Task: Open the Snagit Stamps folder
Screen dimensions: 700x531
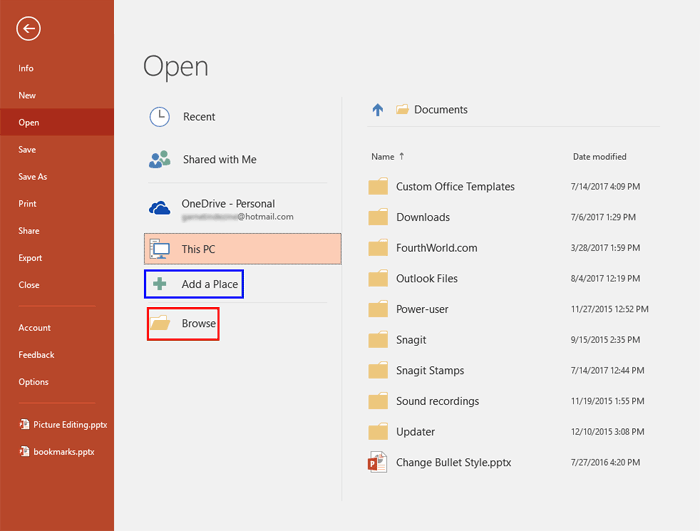Action: (430, 371)
